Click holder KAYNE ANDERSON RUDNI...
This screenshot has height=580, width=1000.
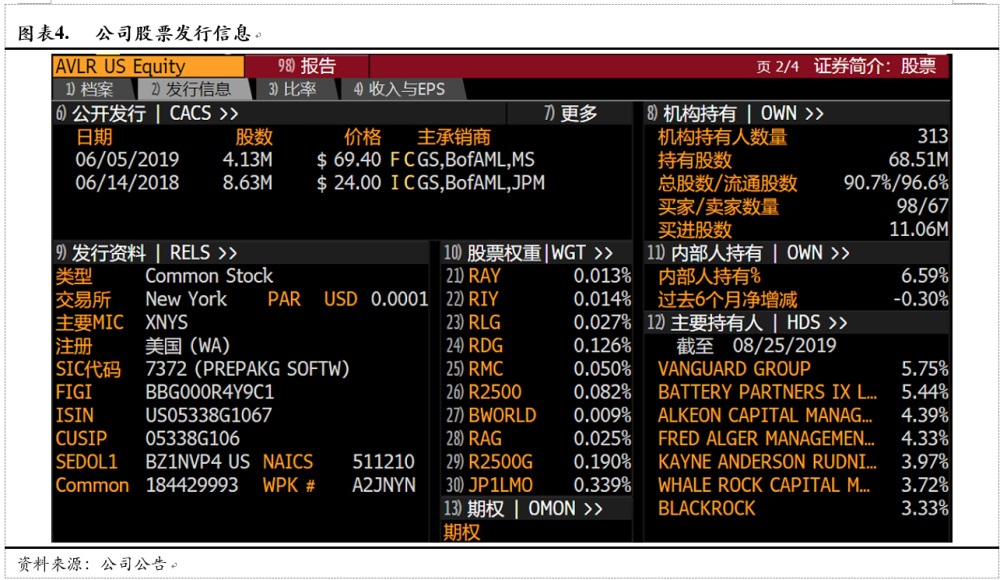[x=767, y=462]
